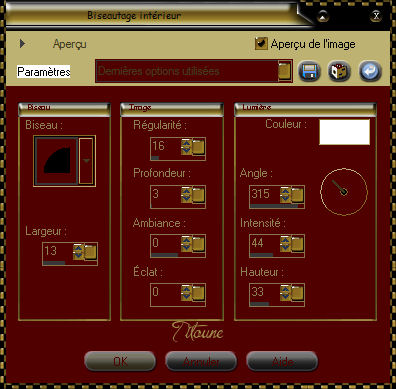Toggle the Aperçu de l'image checkbox

pos(261,43)
